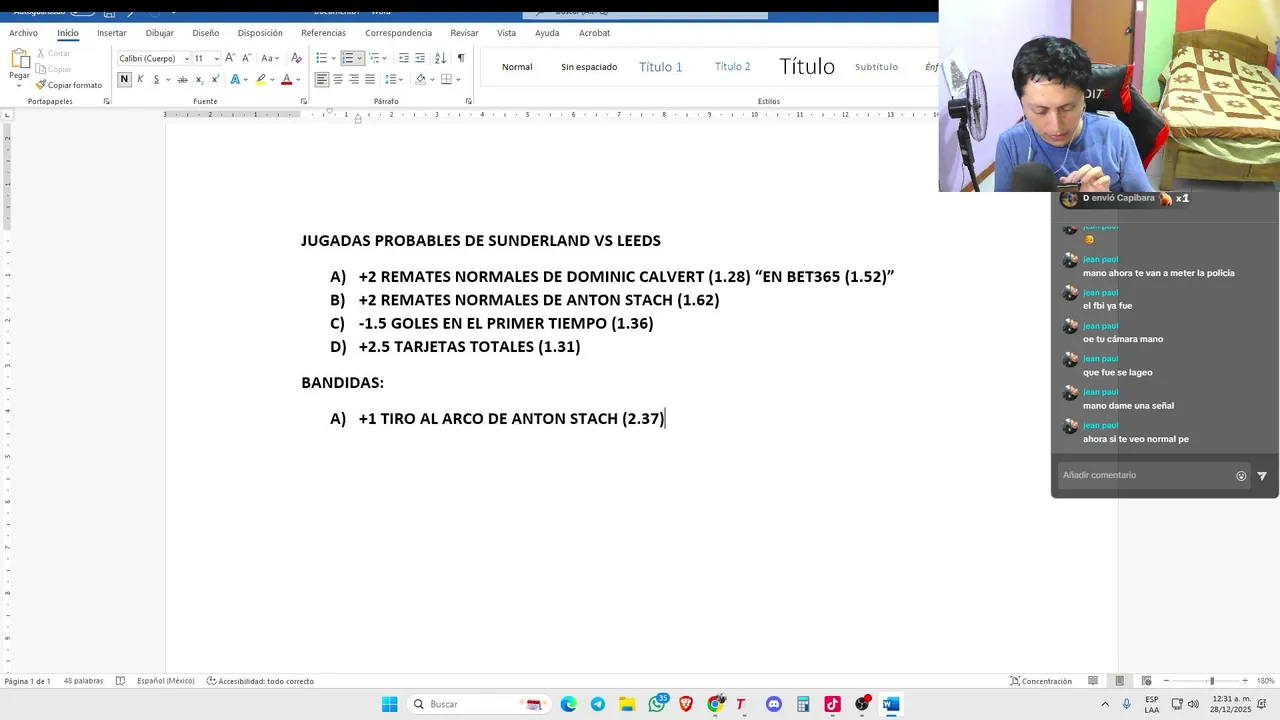1280x720 pixels.
Task: Click Concentración focus mode in status bar
Action: (x=1041, y=681)
